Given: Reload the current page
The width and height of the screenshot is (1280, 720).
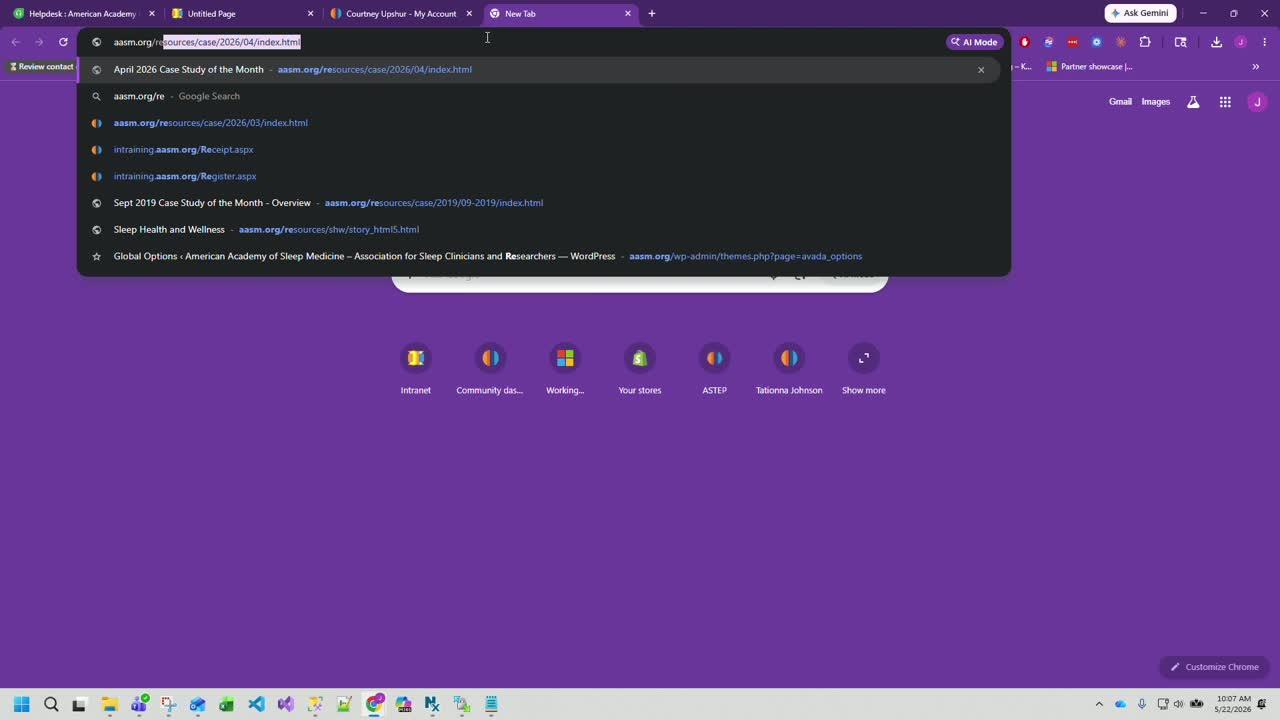Looking at the screenshot, I should point(63,42).
